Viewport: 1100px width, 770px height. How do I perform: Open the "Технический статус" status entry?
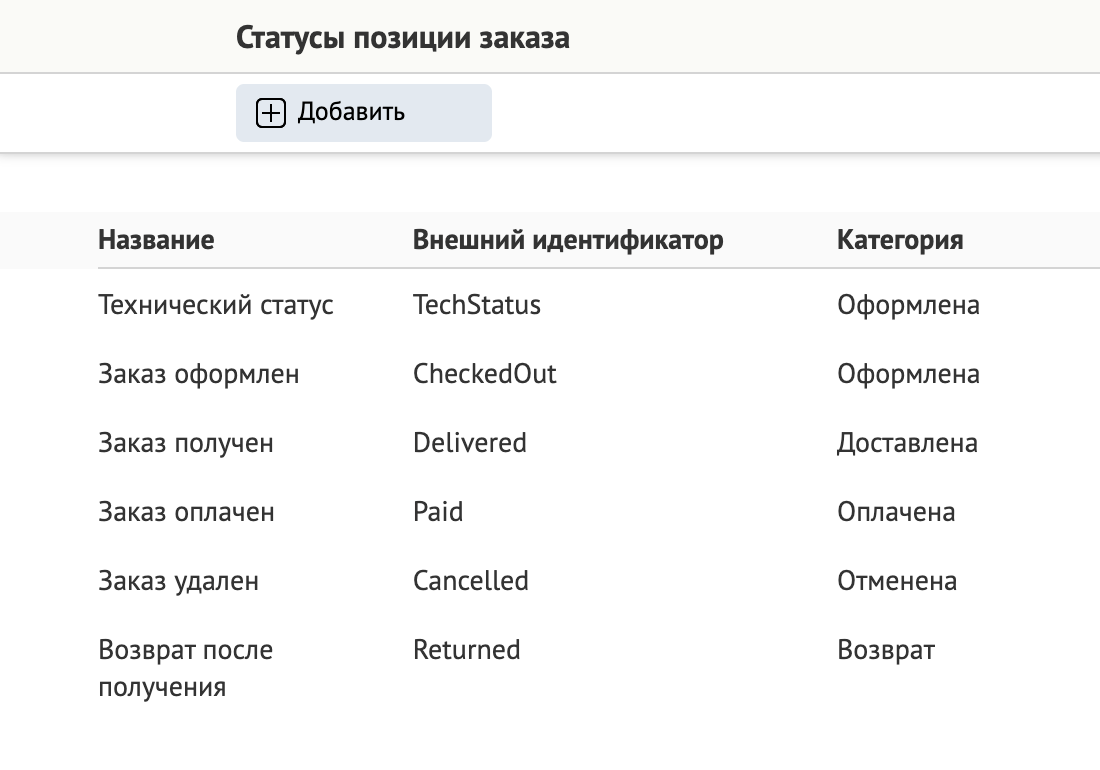coord(215,305)
